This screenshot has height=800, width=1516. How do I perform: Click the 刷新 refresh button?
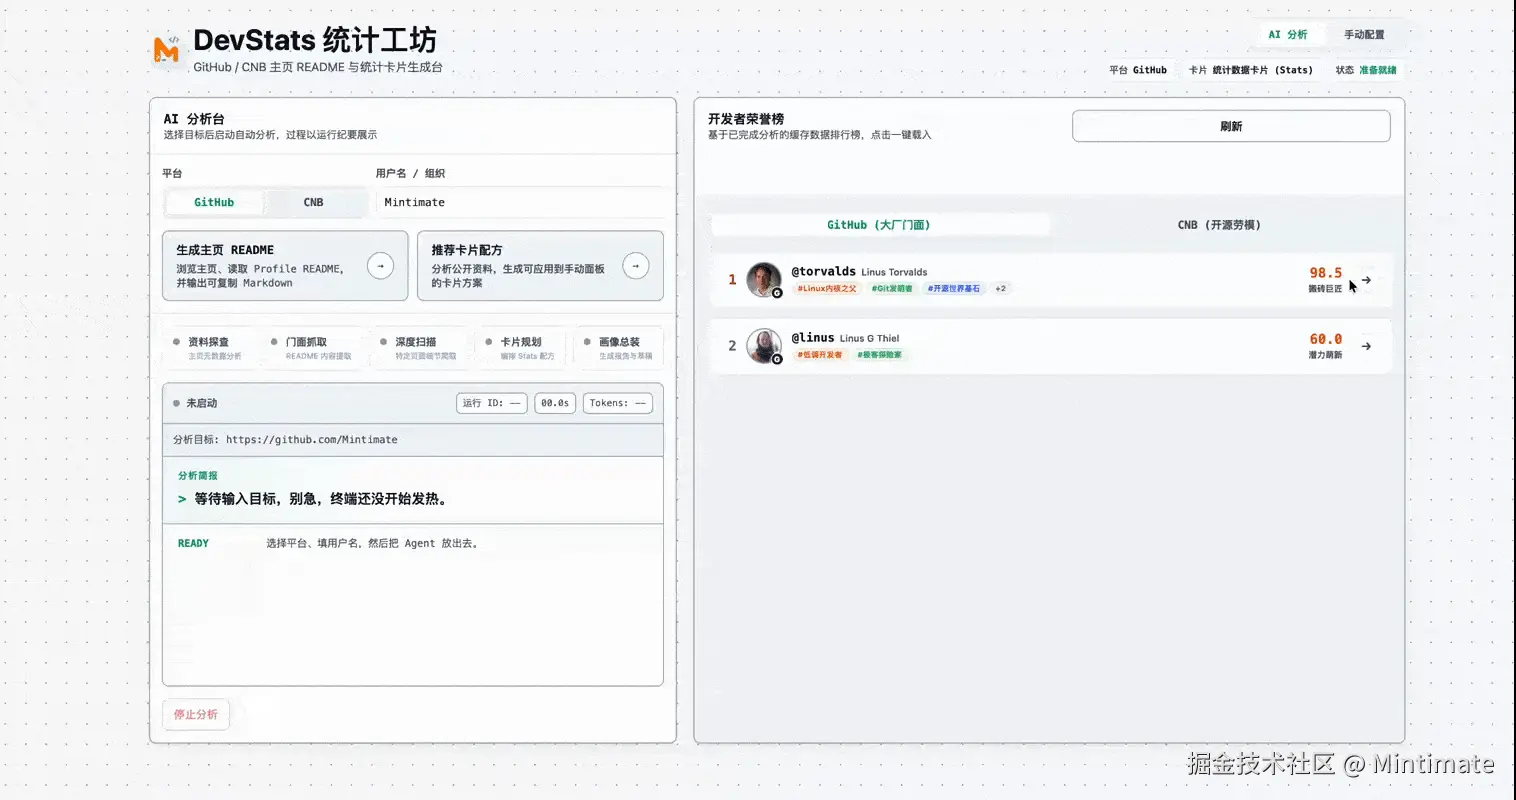(x=1231, y=126)
